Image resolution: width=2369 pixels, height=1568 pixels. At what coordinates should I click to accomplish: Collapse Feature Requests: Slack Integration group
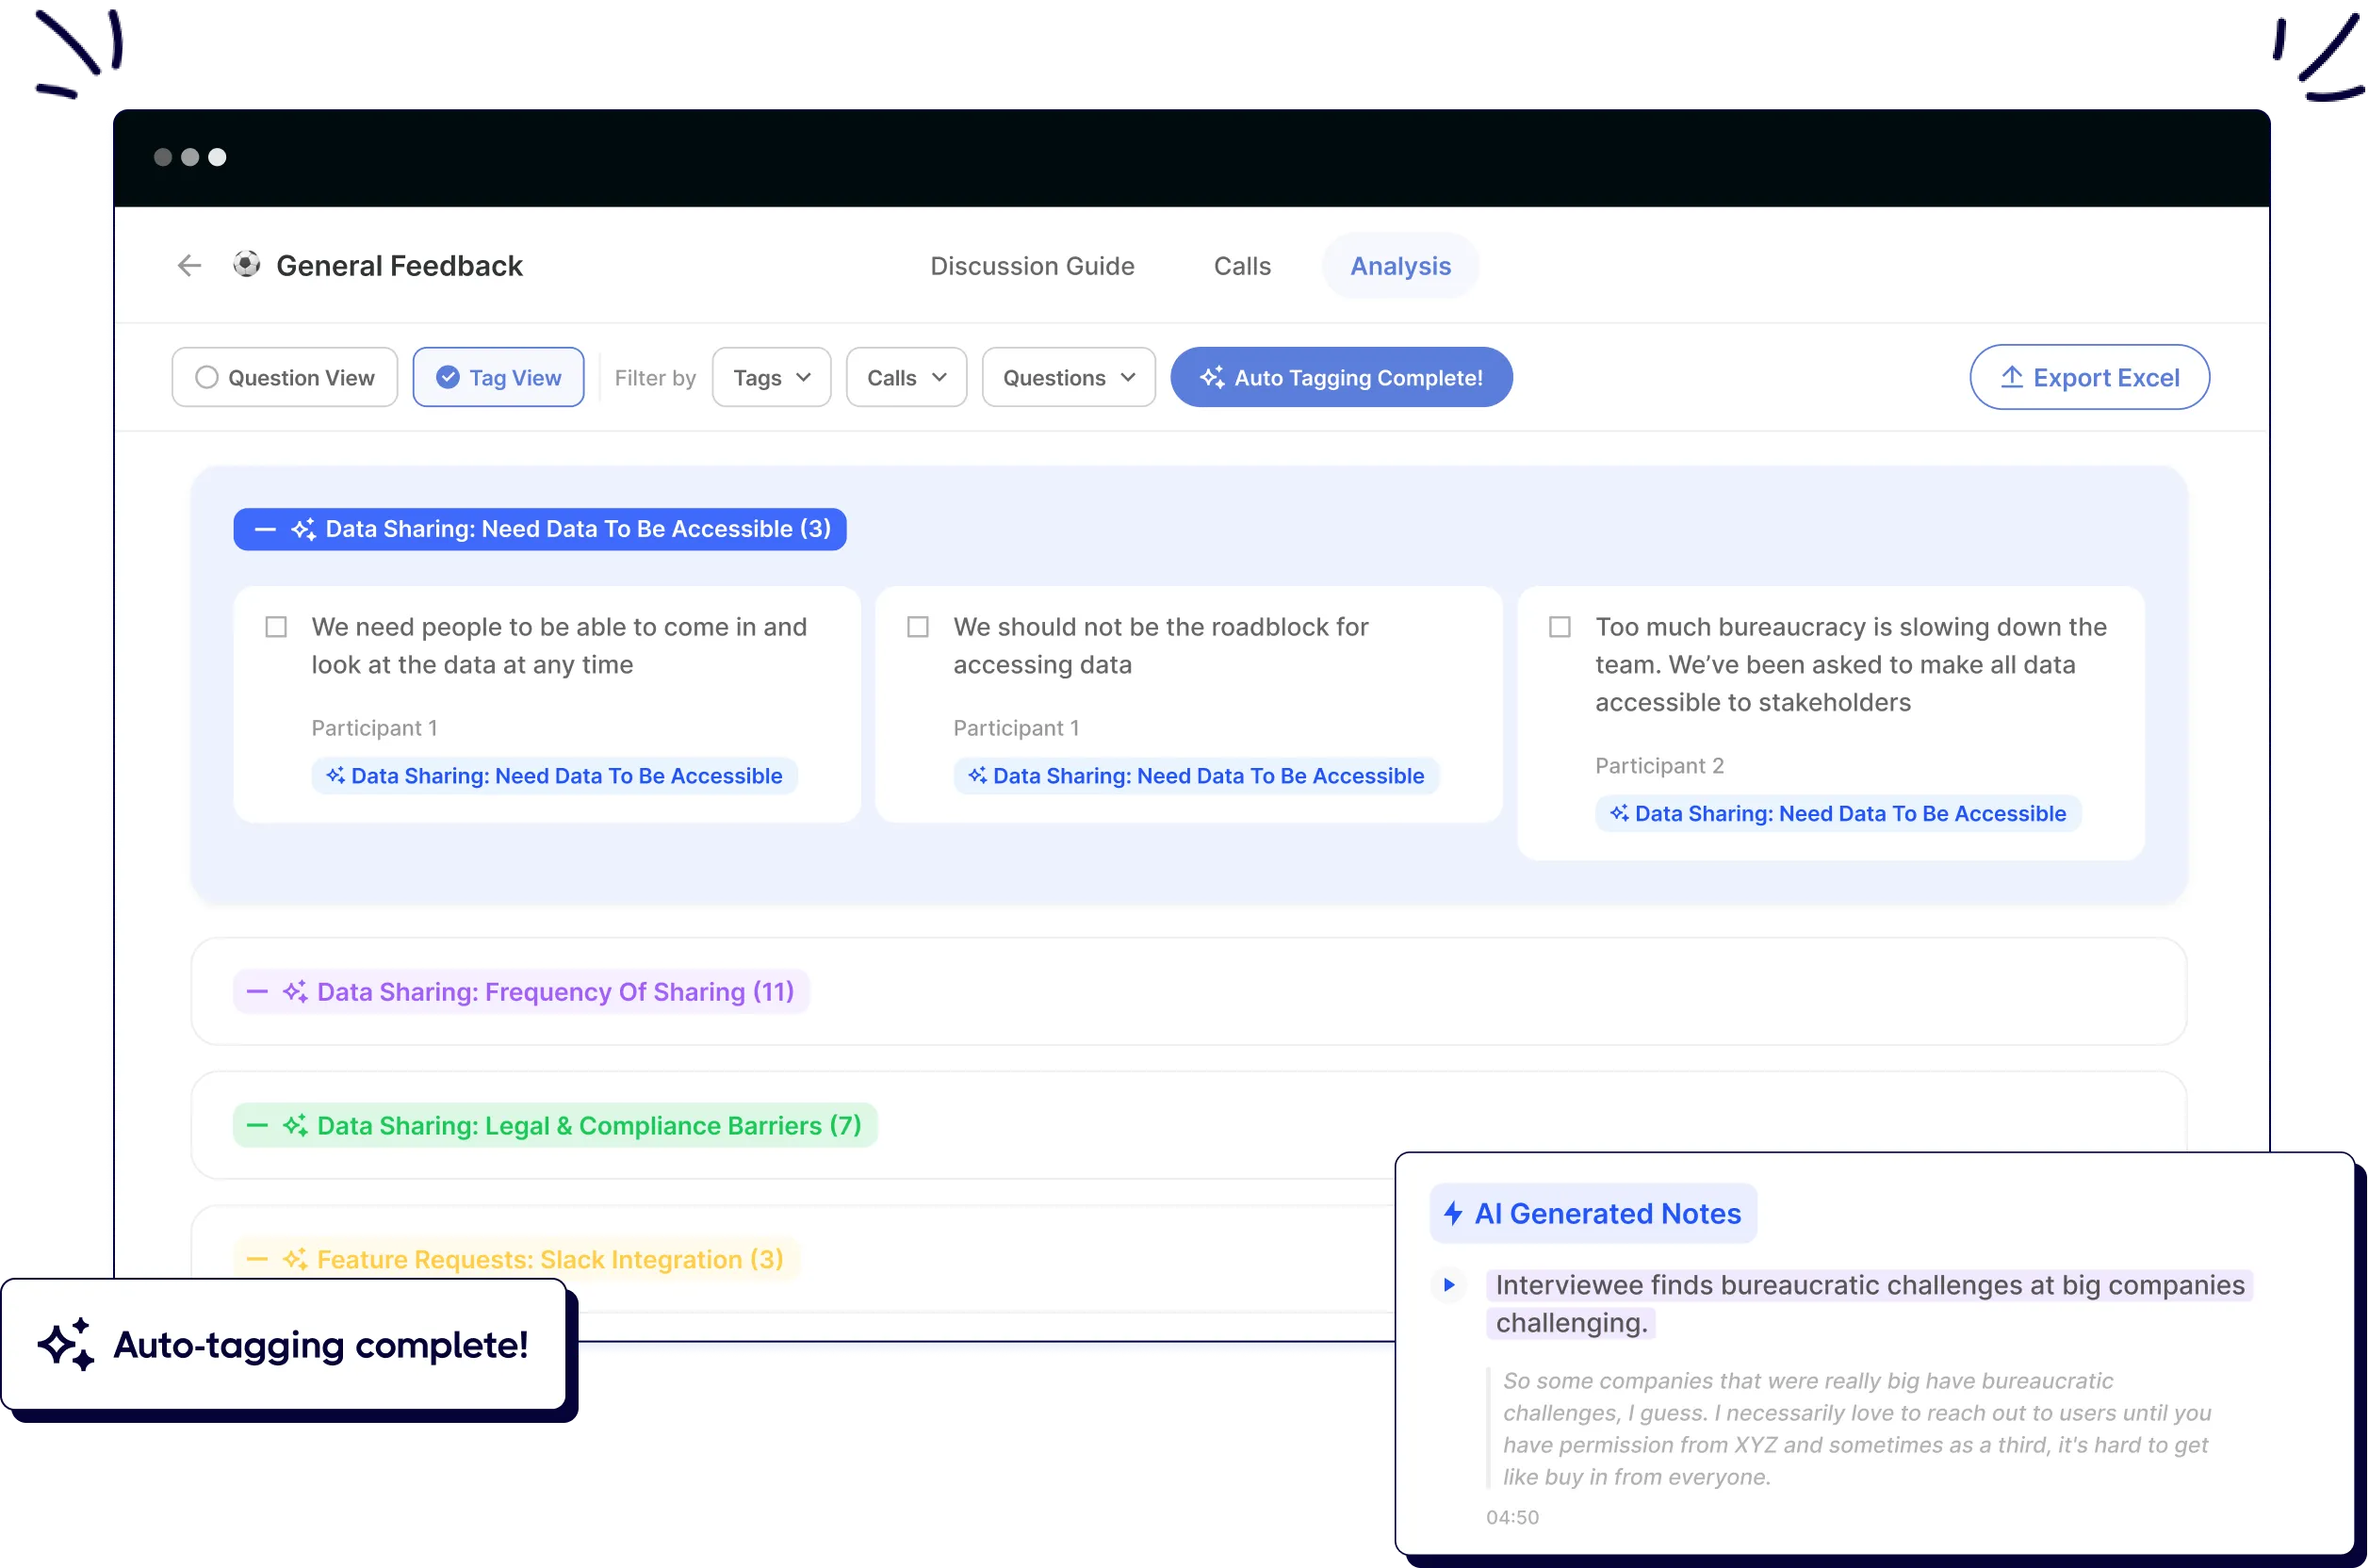257,1259
